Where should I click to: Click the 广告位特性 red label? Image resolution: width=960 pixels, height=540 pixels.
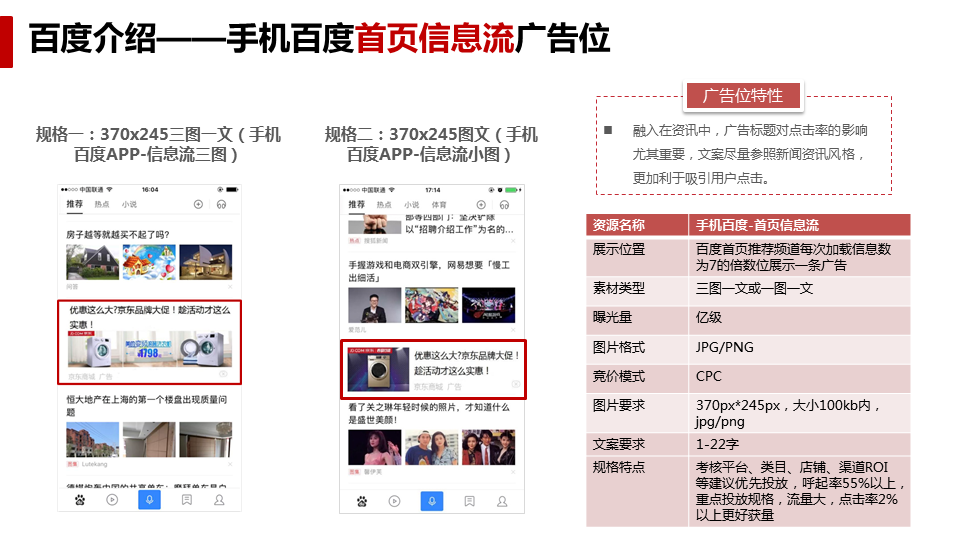pyautogui.click(x=743, y=96)
